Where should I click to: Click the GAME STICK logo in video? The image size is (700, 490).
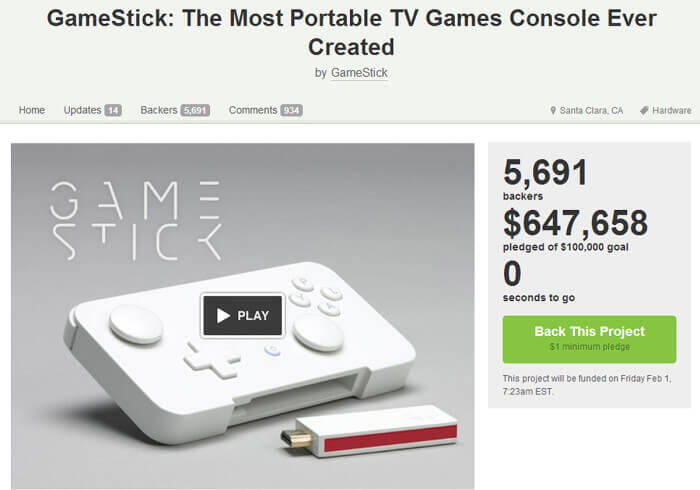click(136, 219)
